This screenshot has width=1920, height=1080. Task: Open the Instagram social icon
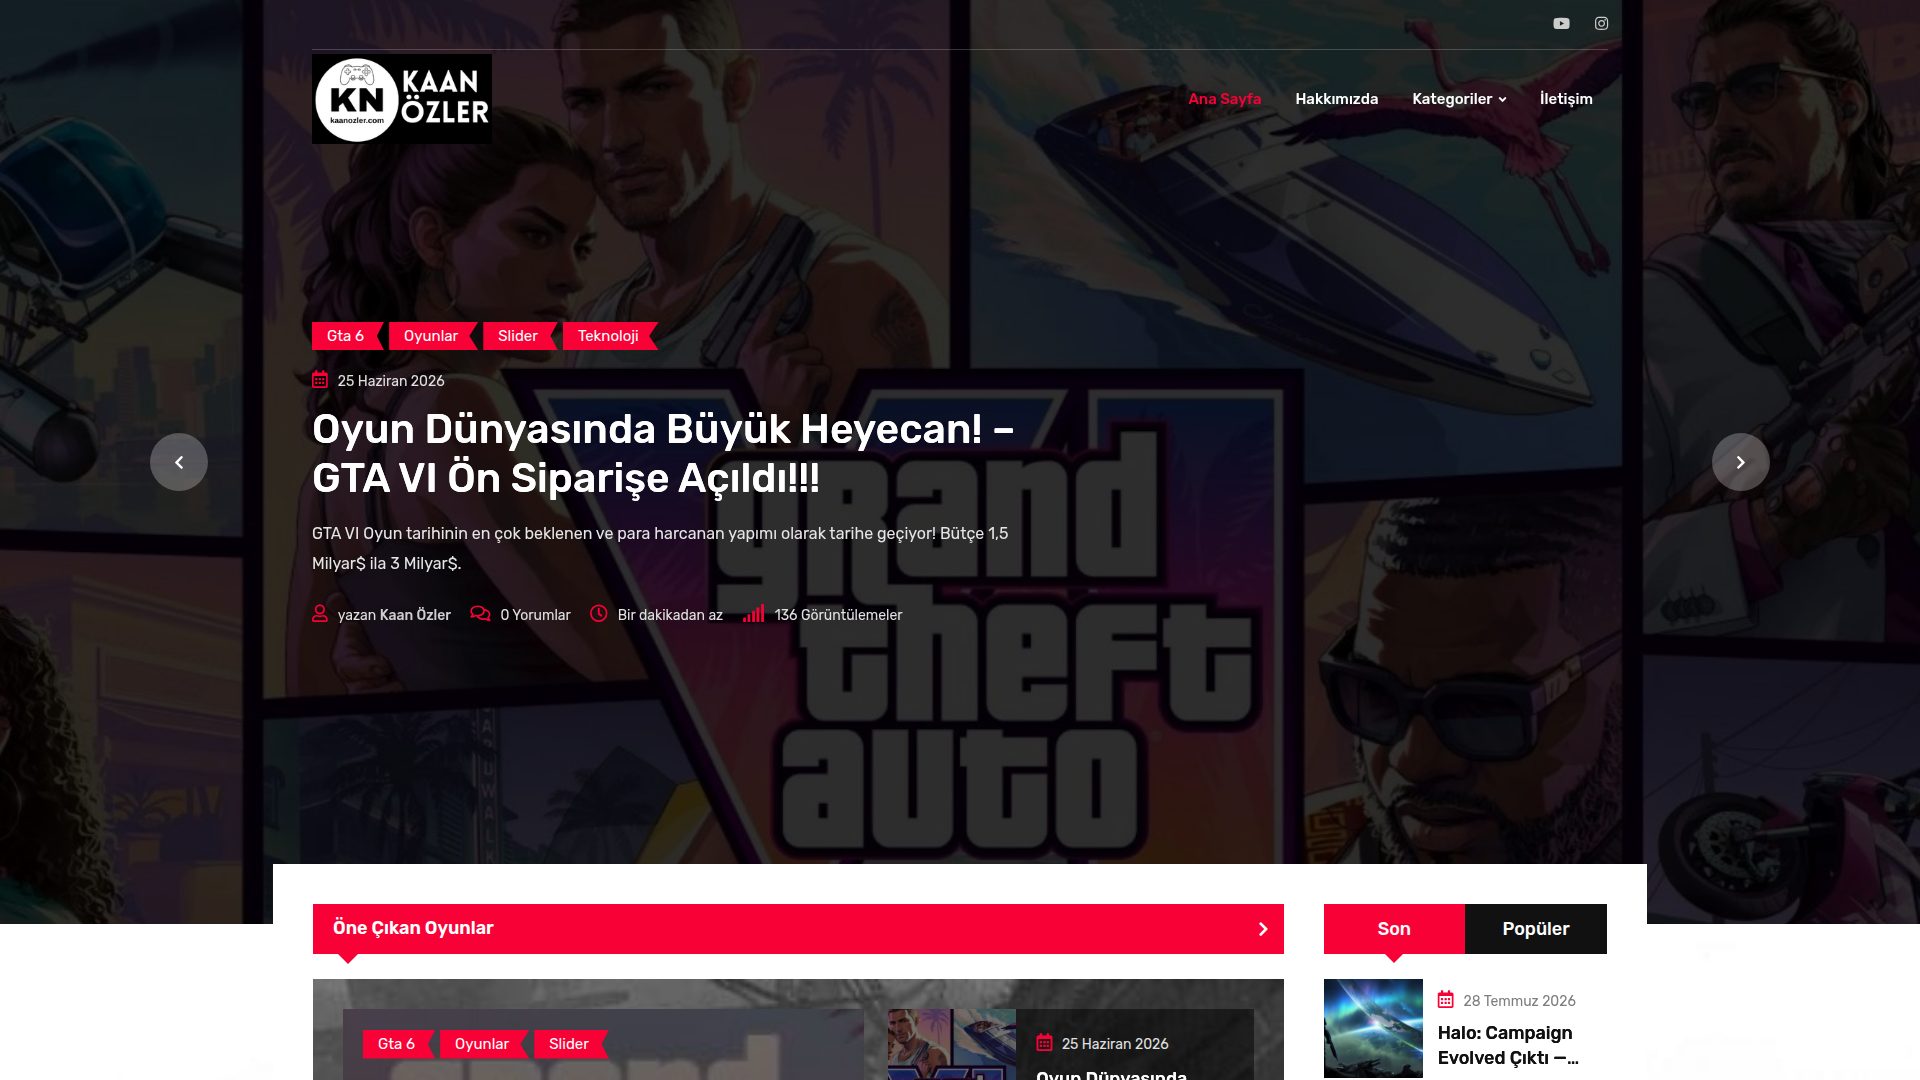(x=1601, y=23)
